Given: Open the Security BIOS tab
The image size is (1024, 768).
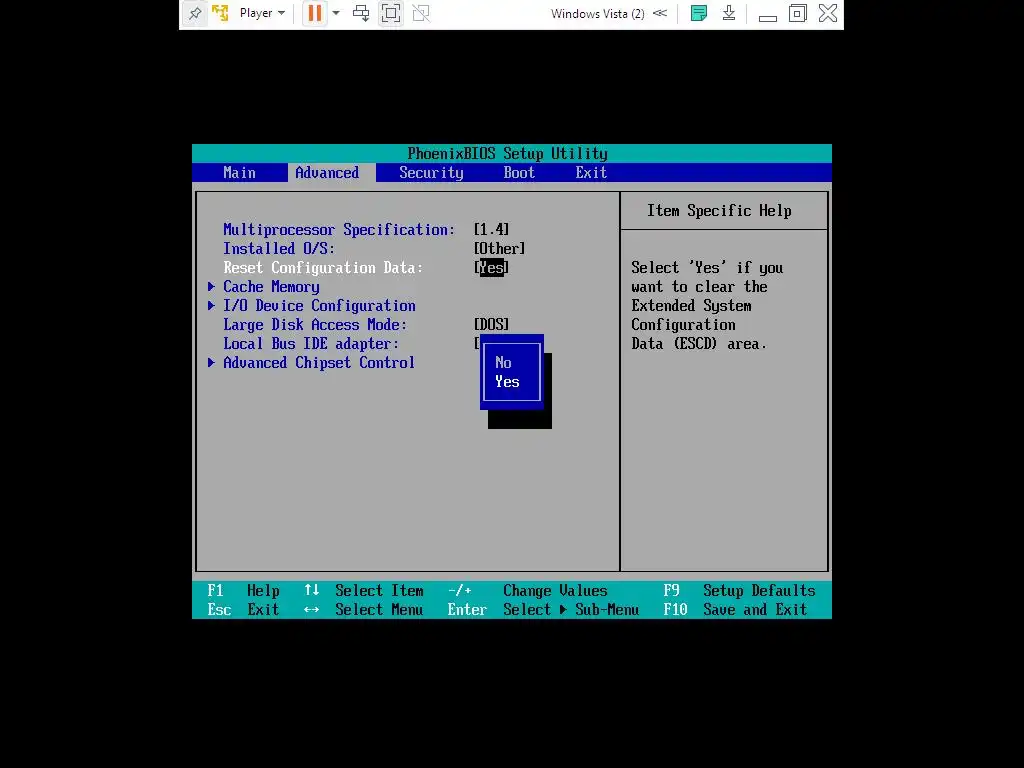Looking at the screenshot, I should click(x=431, y=172).
